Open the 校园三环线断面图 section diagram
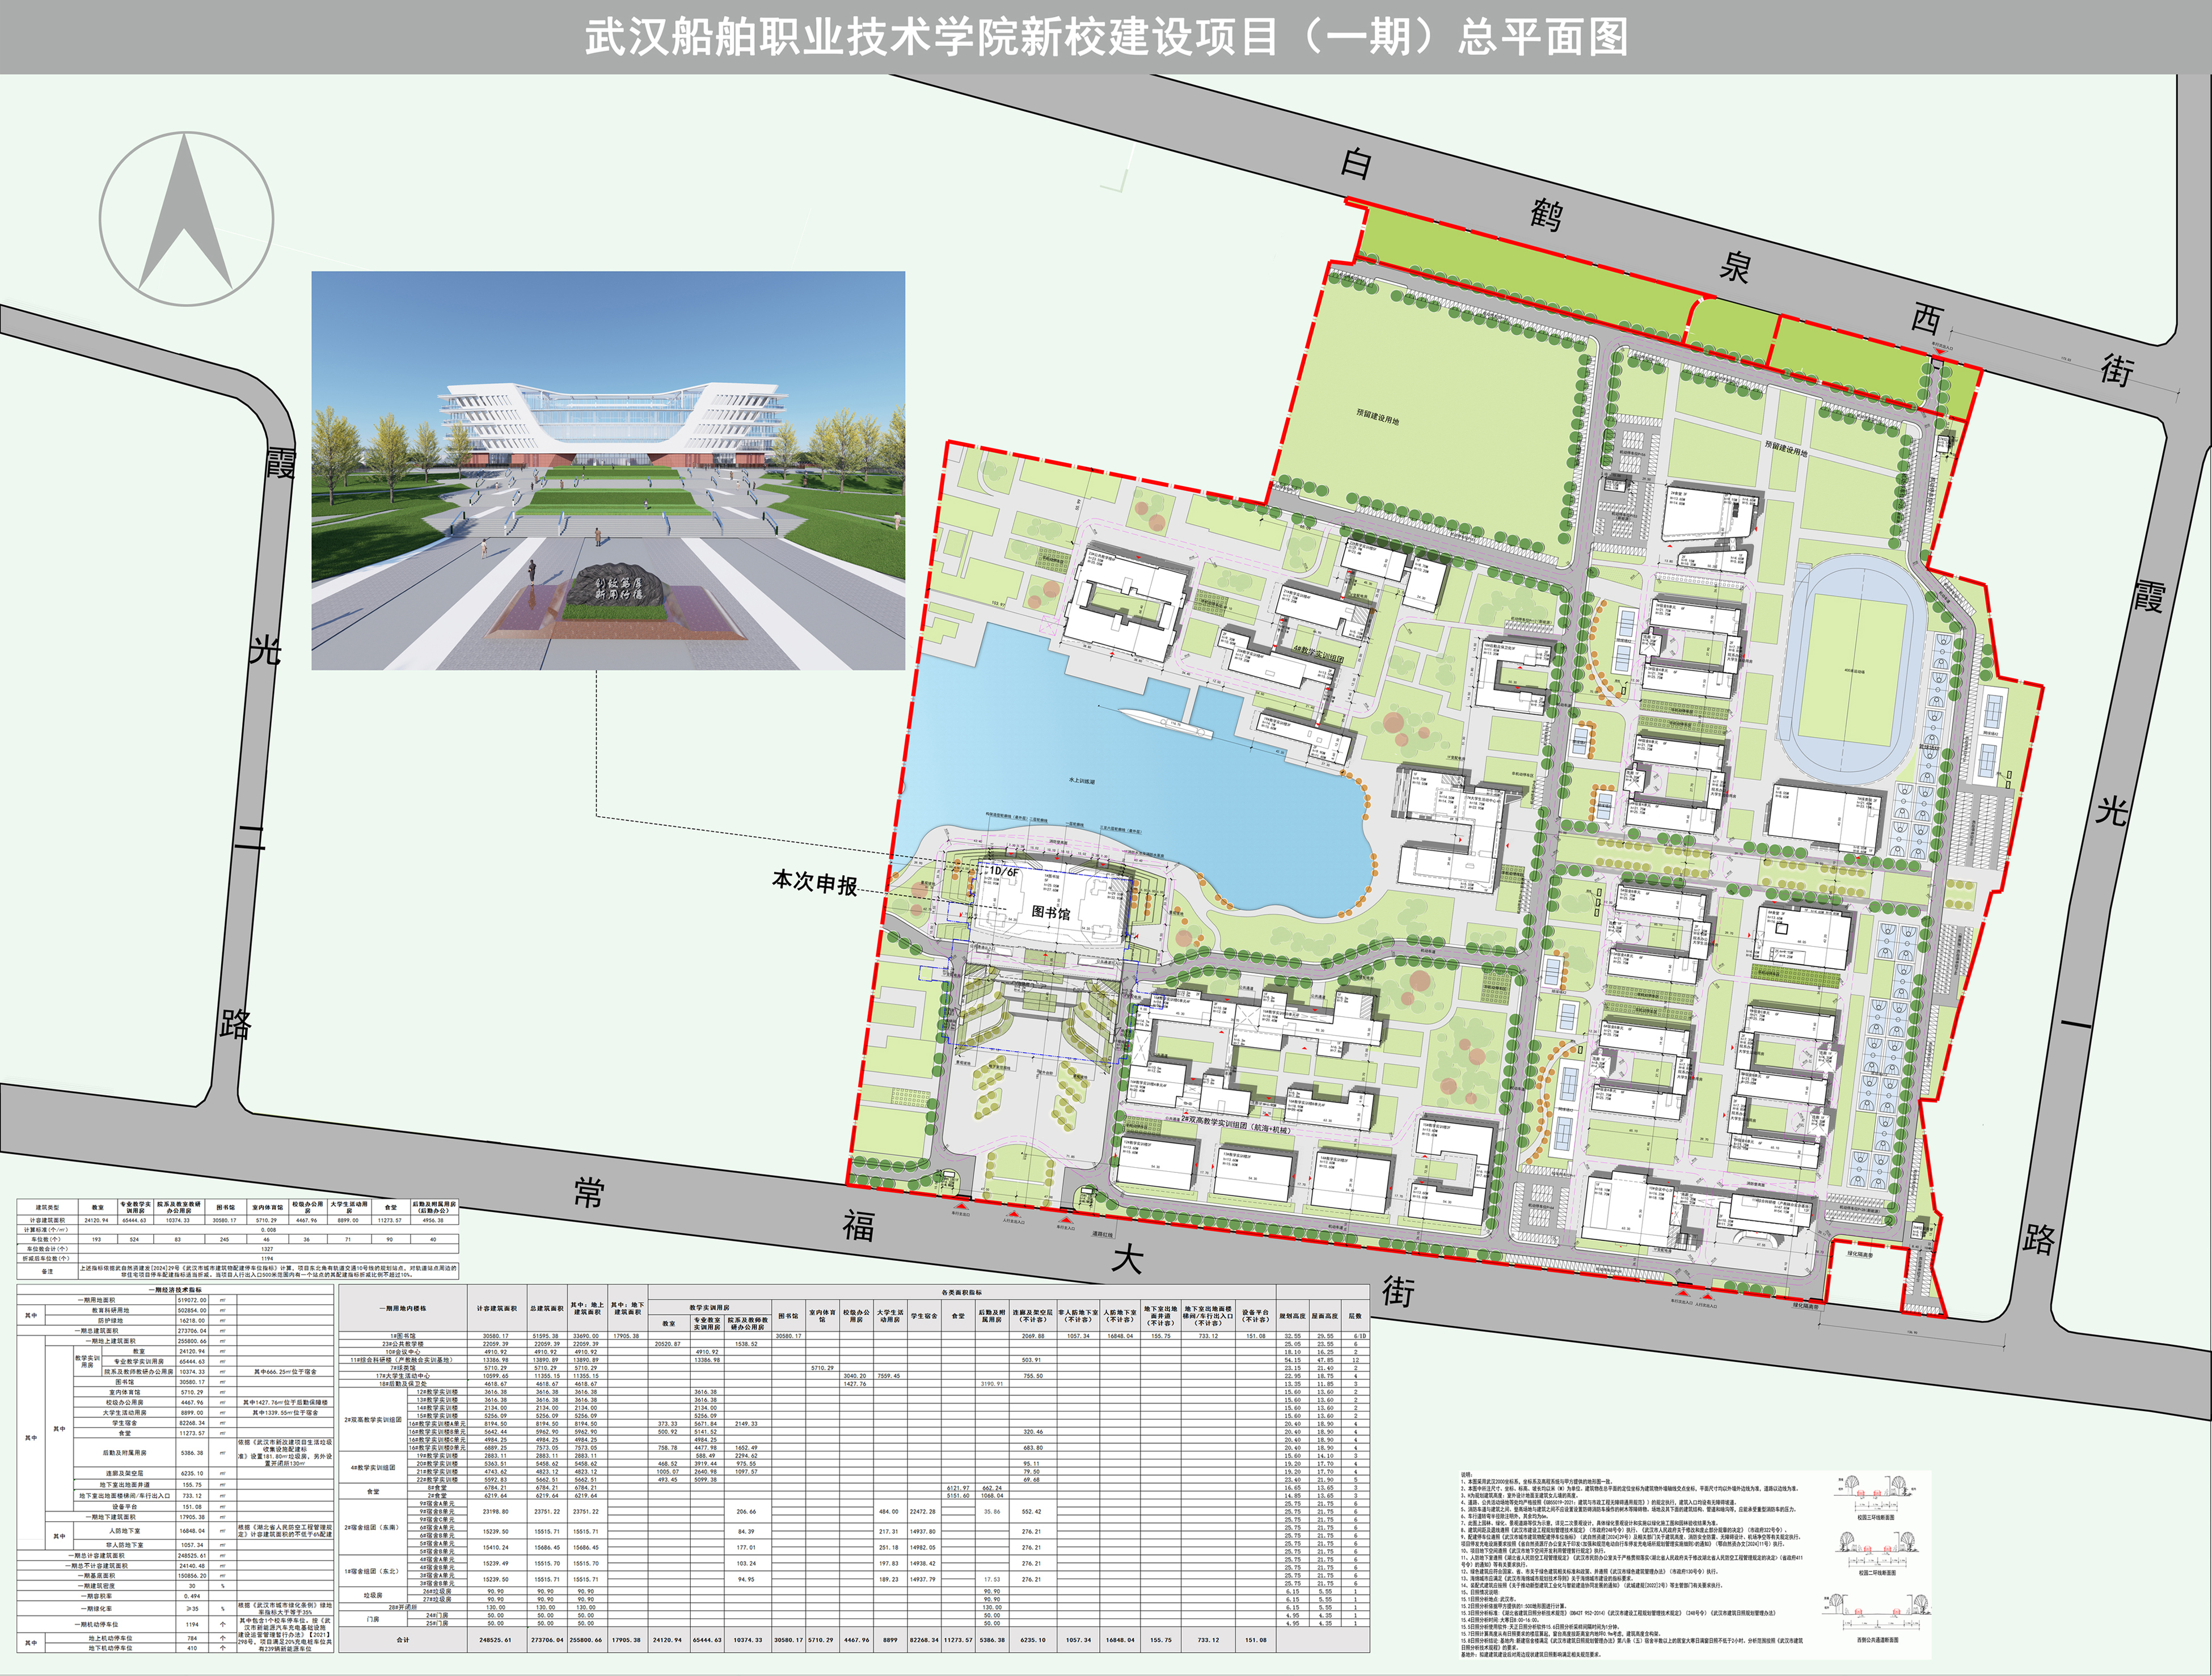2212x1676 pixels. [1875, 1498]
